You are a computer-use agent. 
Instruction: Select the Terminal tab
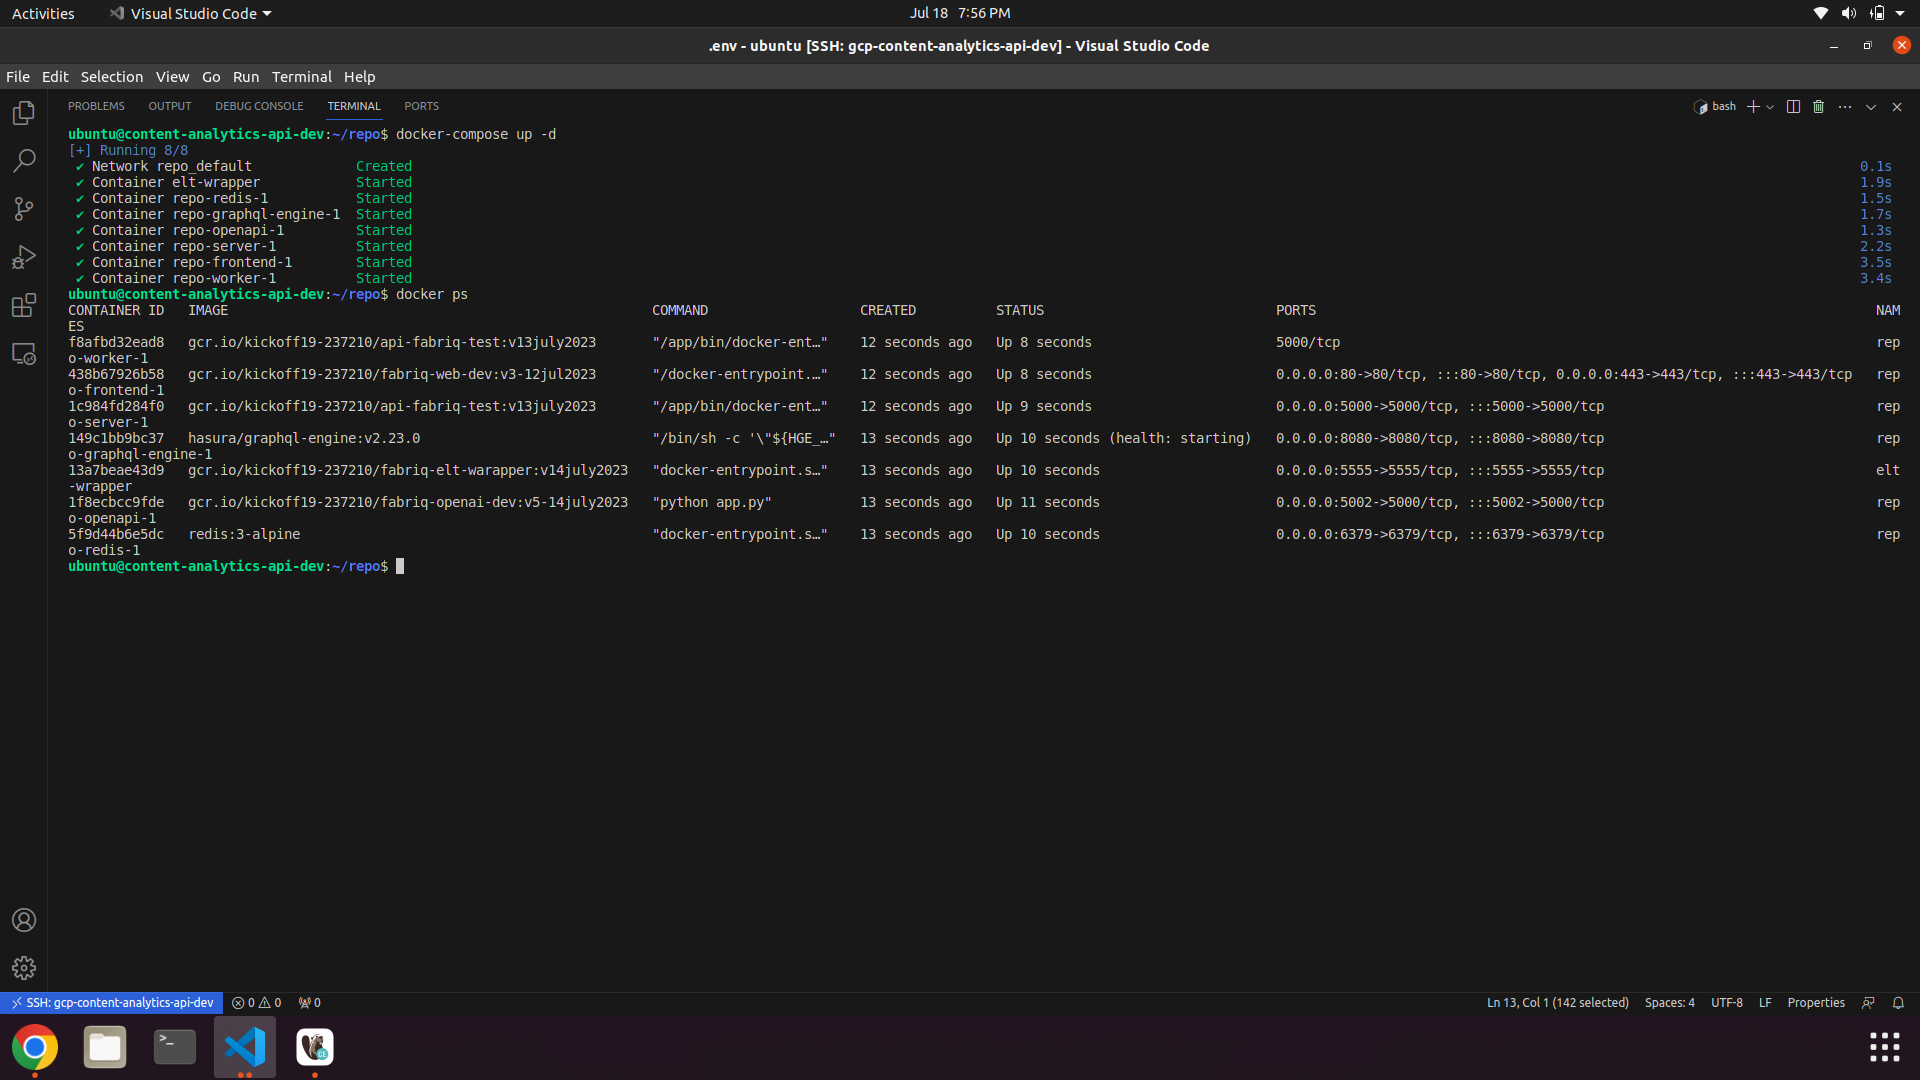click(354, 106)
